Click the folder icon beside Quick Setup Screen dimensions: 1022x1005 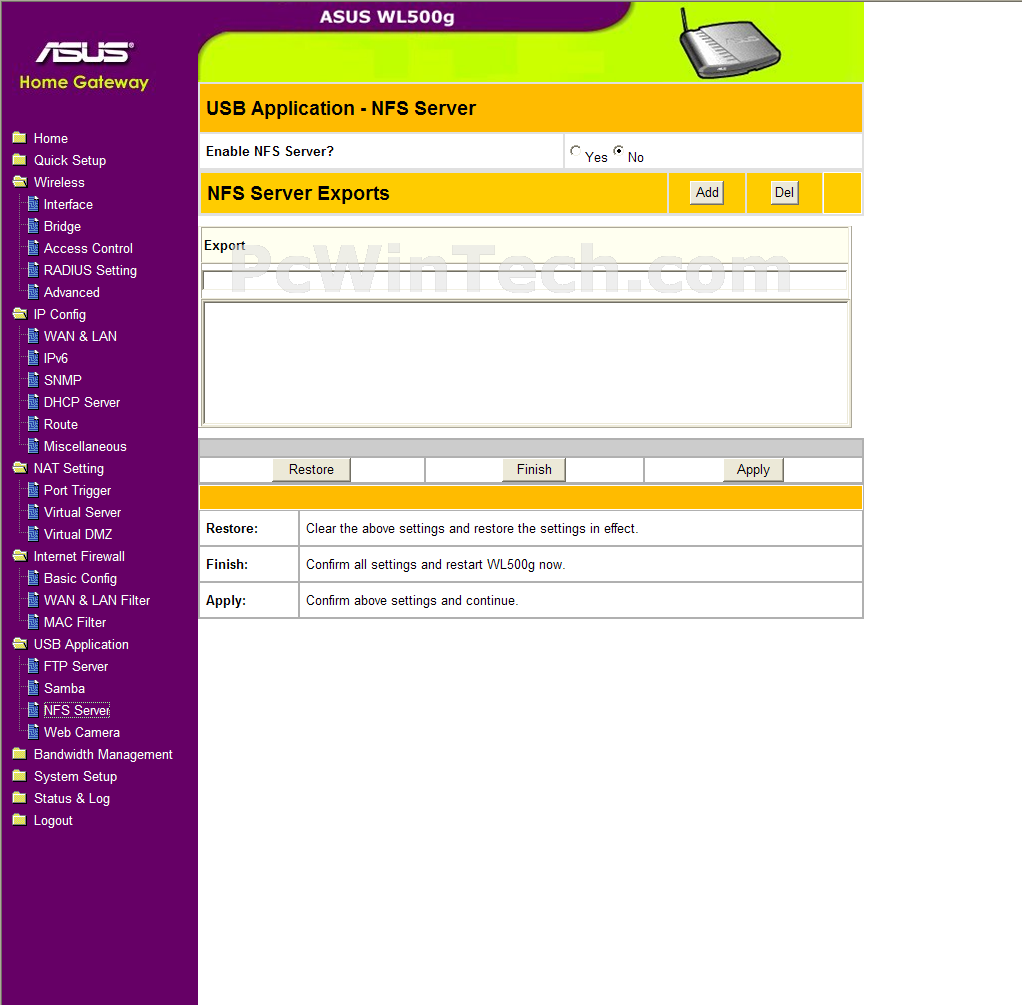pos(20,160)
